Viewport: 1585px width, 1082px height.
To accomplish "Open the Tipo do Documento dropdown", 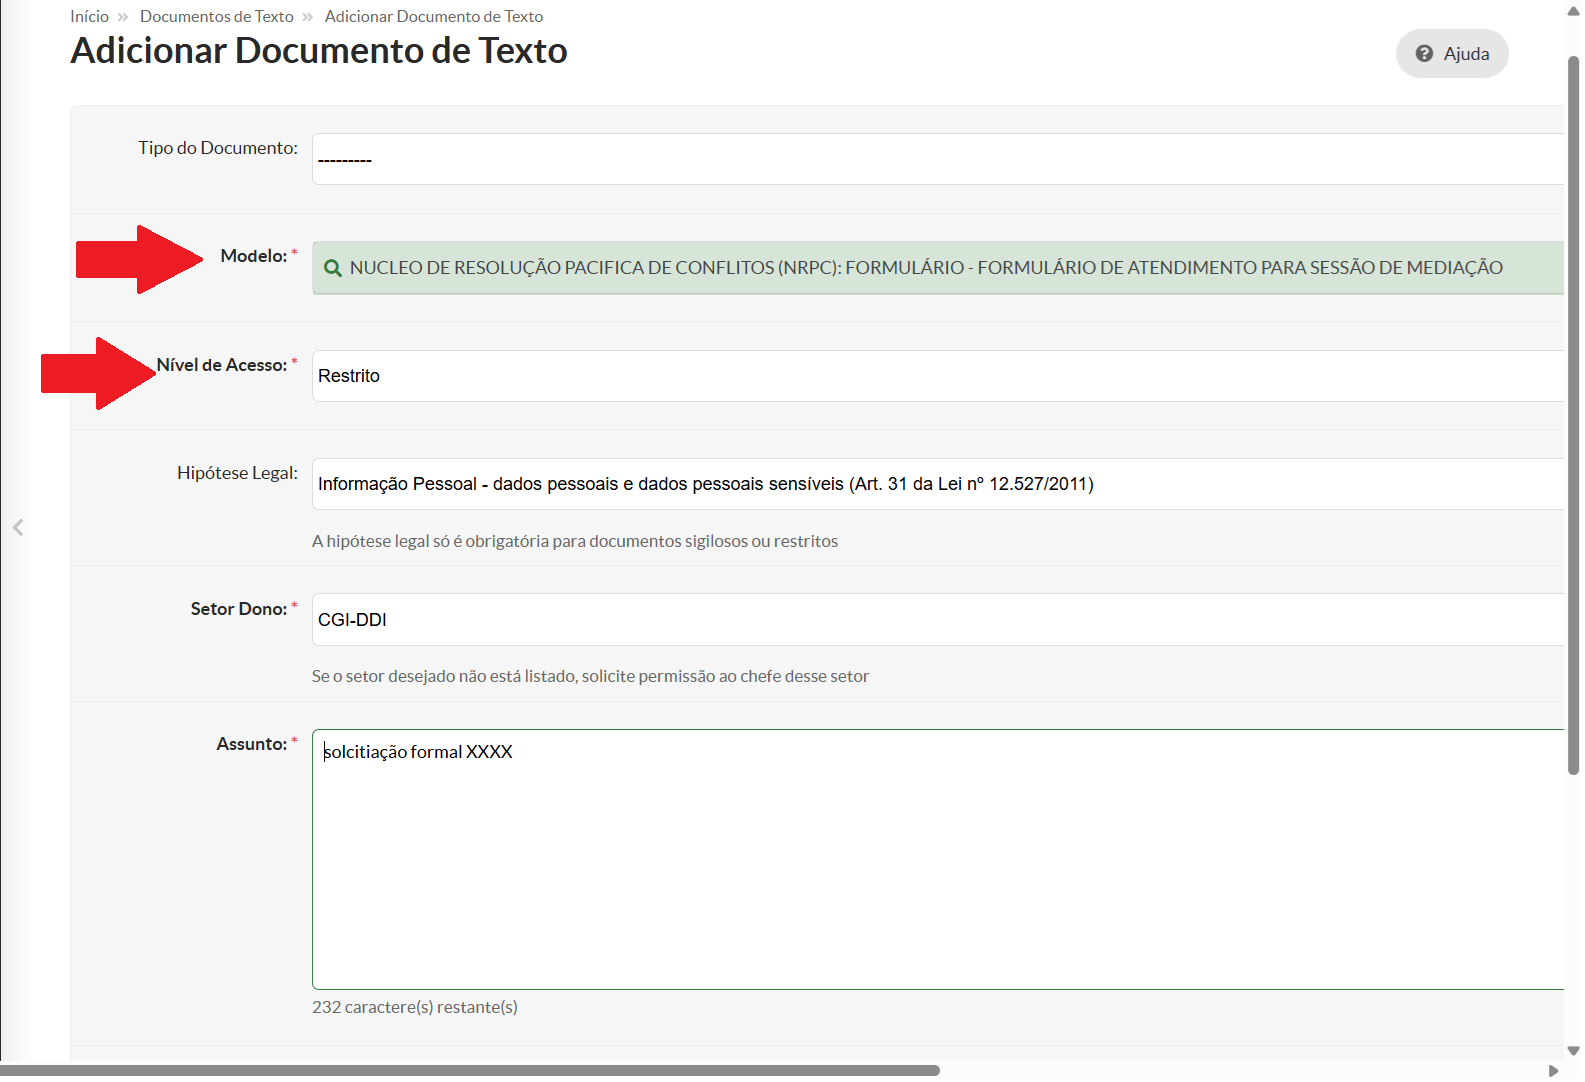I will (937, 160).
